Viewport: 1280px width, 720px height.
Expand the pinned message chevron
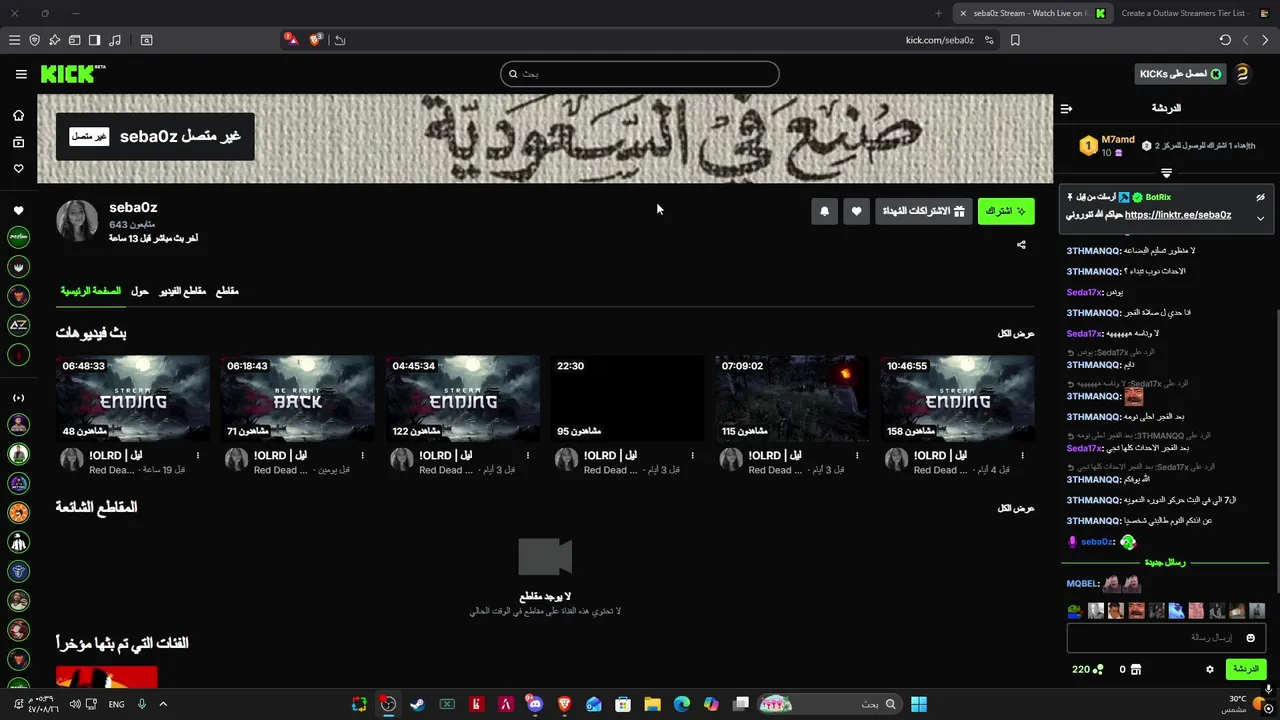[1260, 218]
